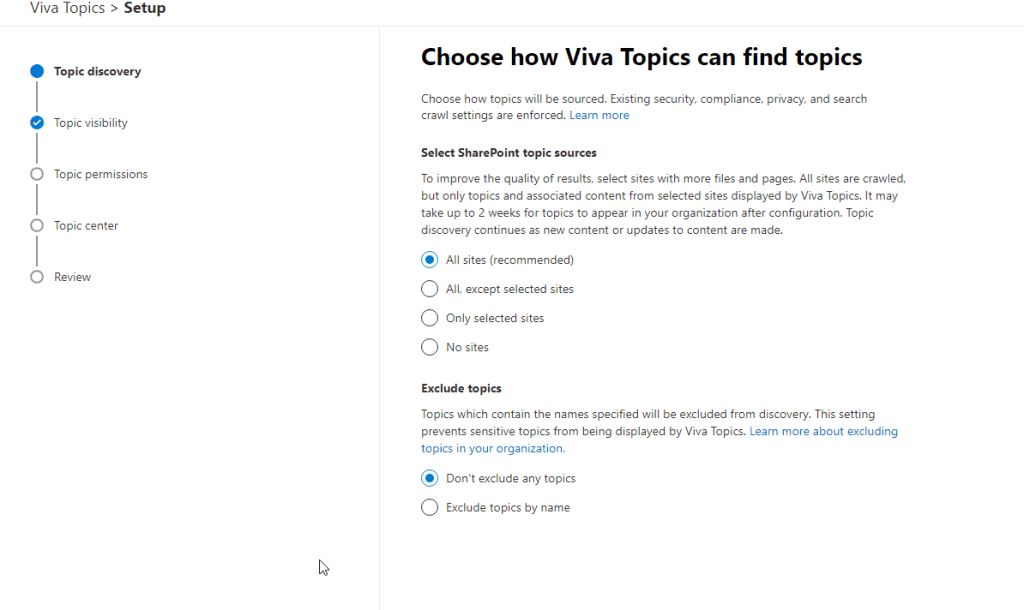Click Viva Topics in the breadcrumb
This screenshot has height=610, width=1024.
[66, 9]
